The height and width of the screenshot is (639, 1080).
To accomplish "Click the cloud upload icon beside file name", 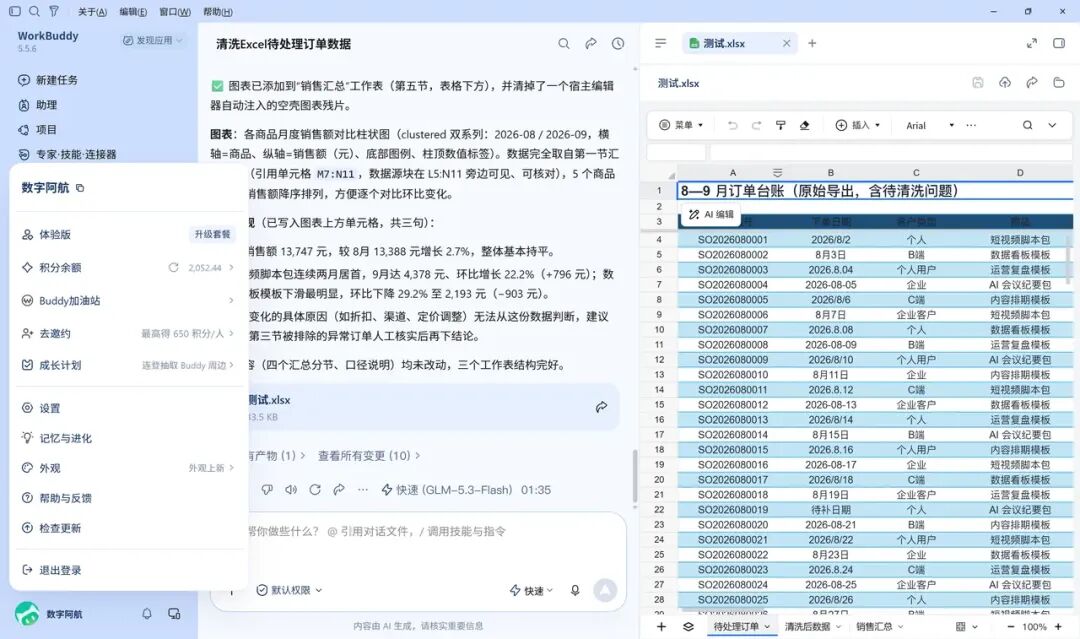I will pyautogui.click(x=1005, y=83).
